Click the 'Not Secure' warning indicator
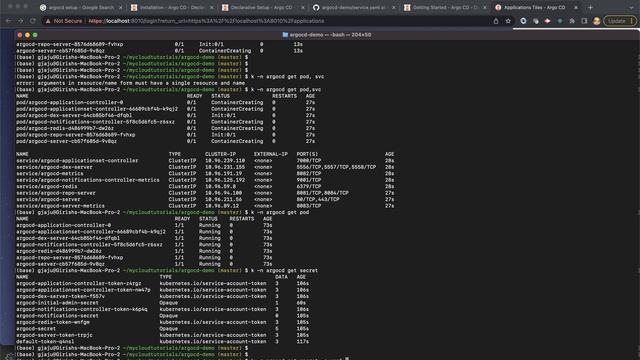Screen dimensions: 640x360 point(64,21)
